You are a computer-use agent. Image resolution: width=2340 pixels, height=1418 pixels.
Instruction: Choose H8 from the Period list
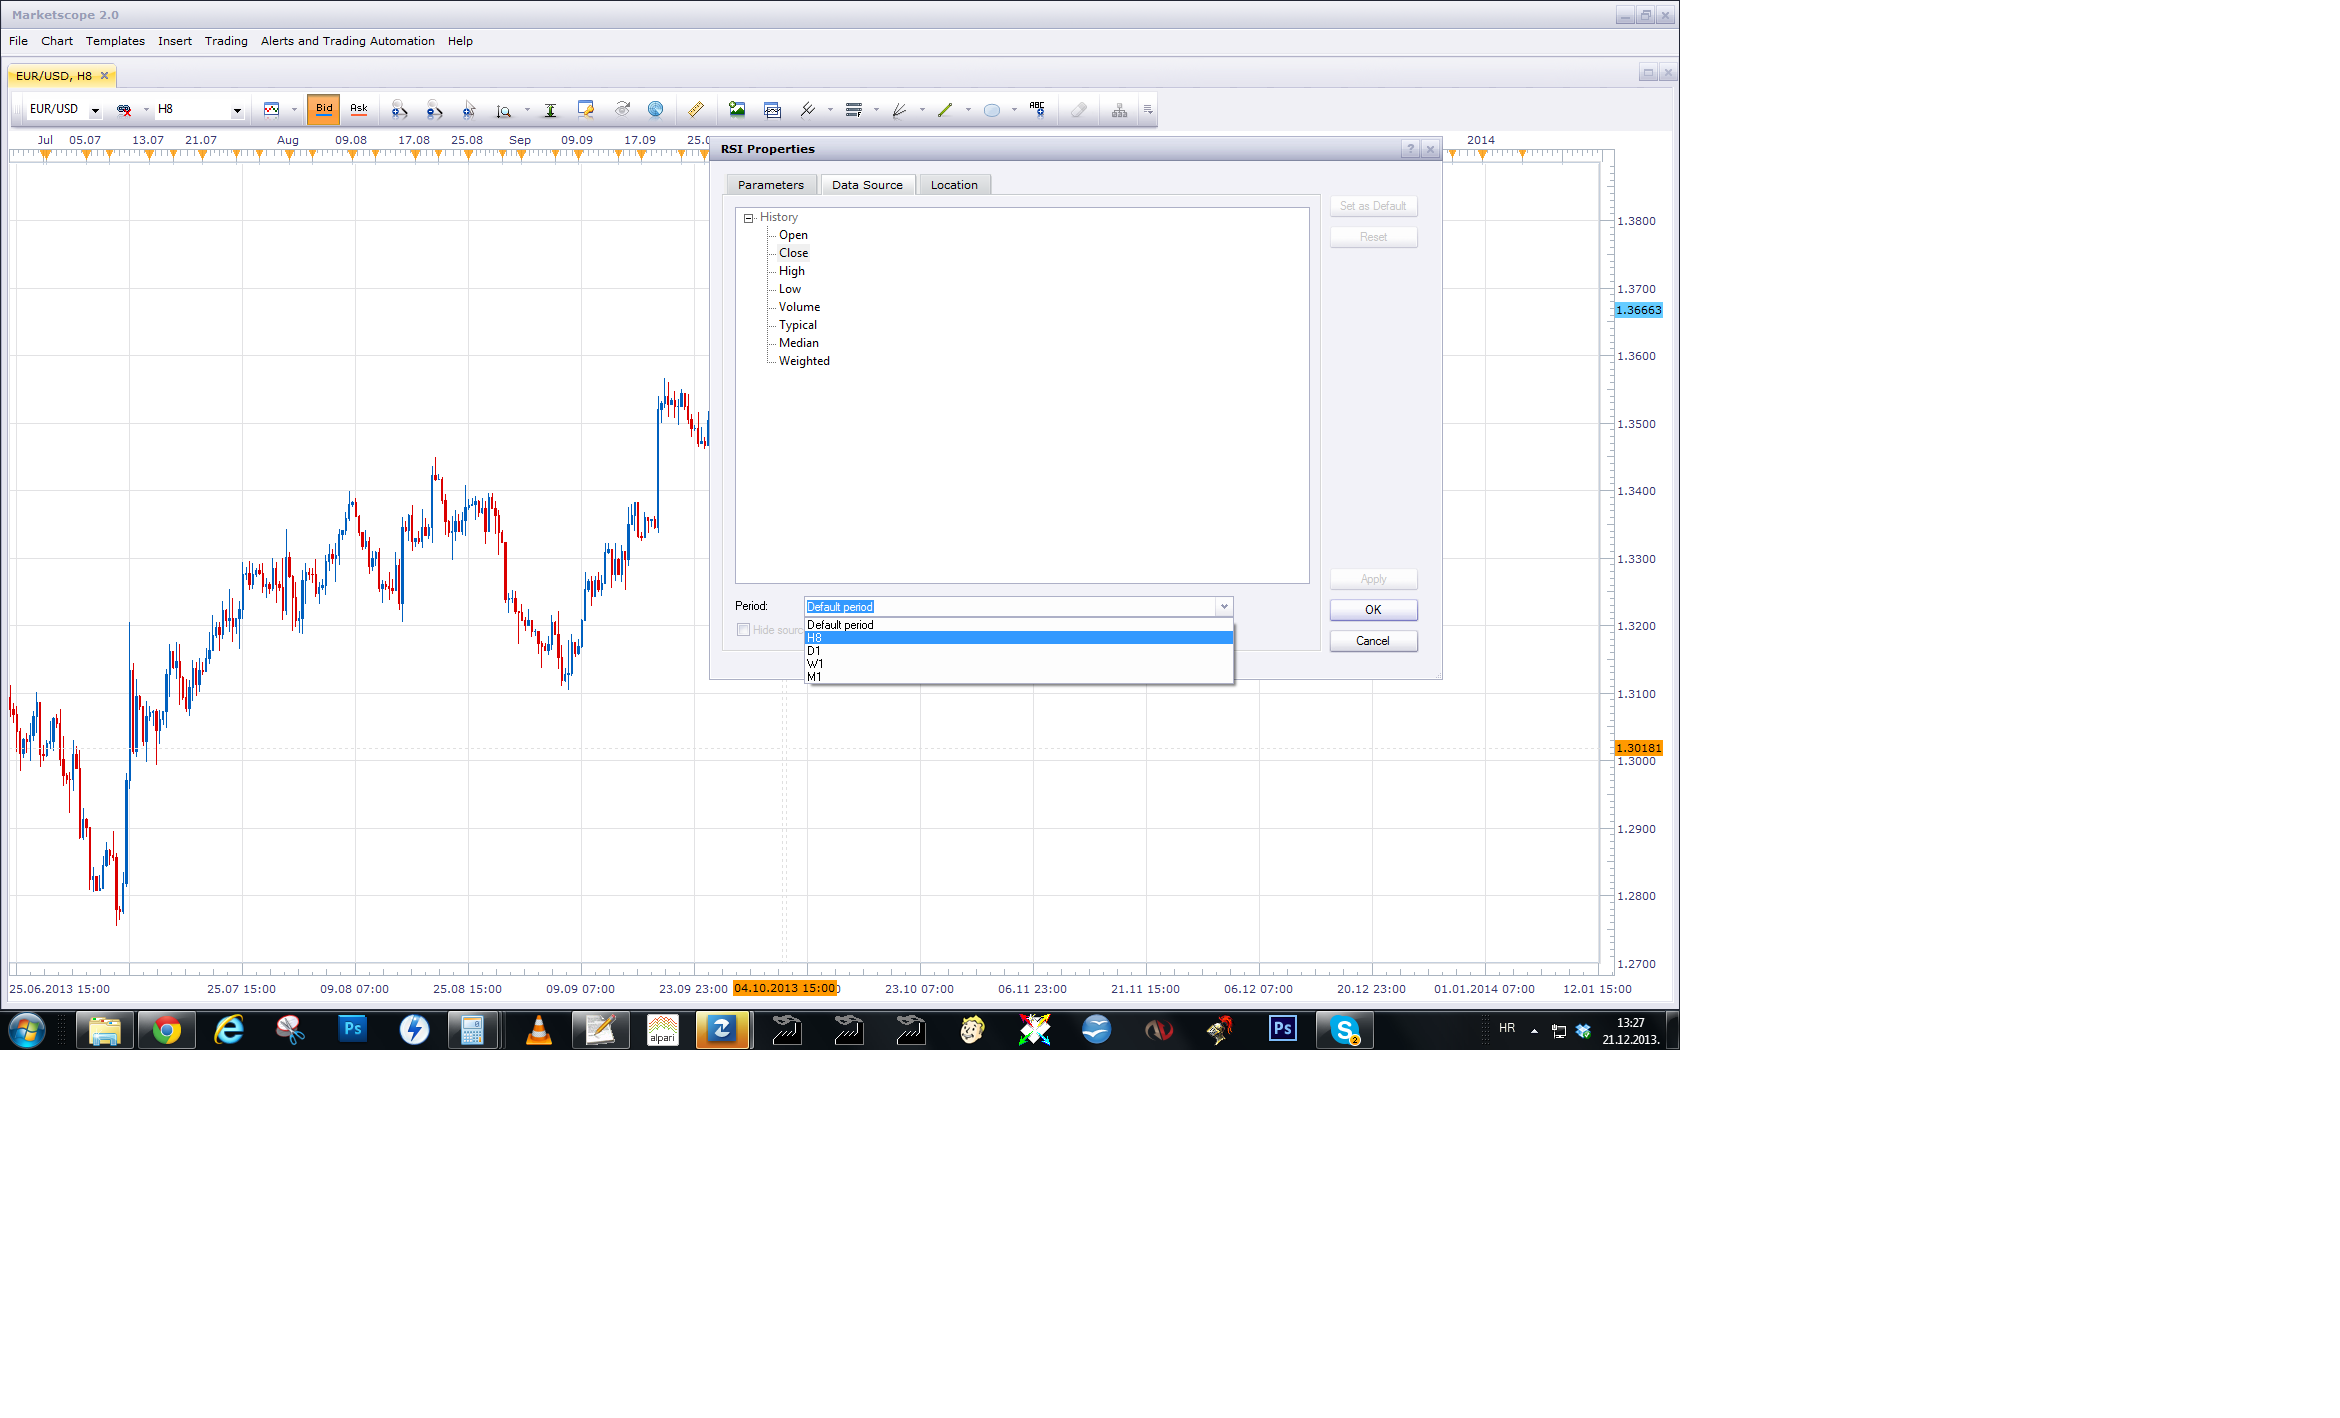[x=1019, y=638]
